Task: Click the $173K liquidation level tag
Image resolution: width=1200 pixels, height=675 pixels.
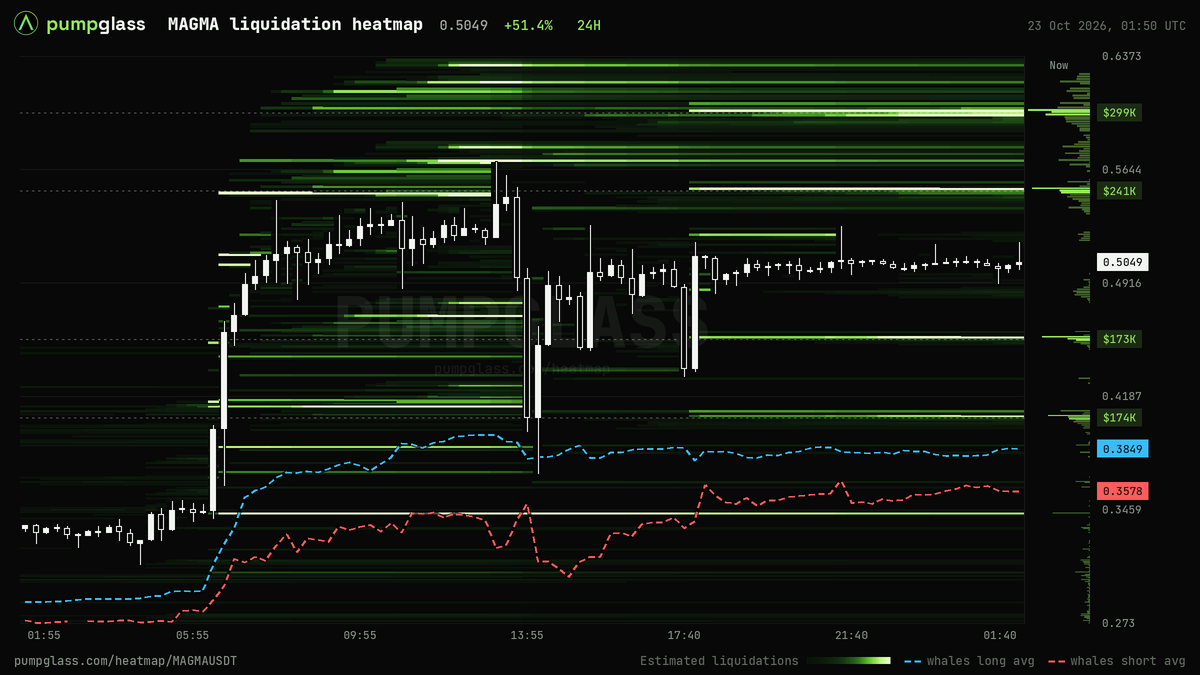Action: point(1119,339)
